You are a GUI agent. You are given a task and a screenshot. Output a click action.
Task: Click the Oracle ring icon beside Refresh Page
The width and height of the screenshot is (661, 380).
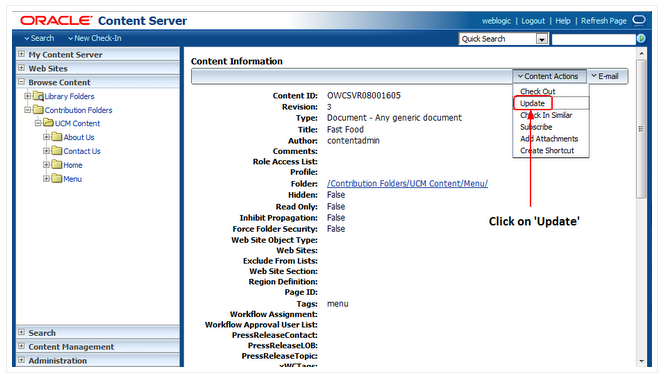point(639,20)
